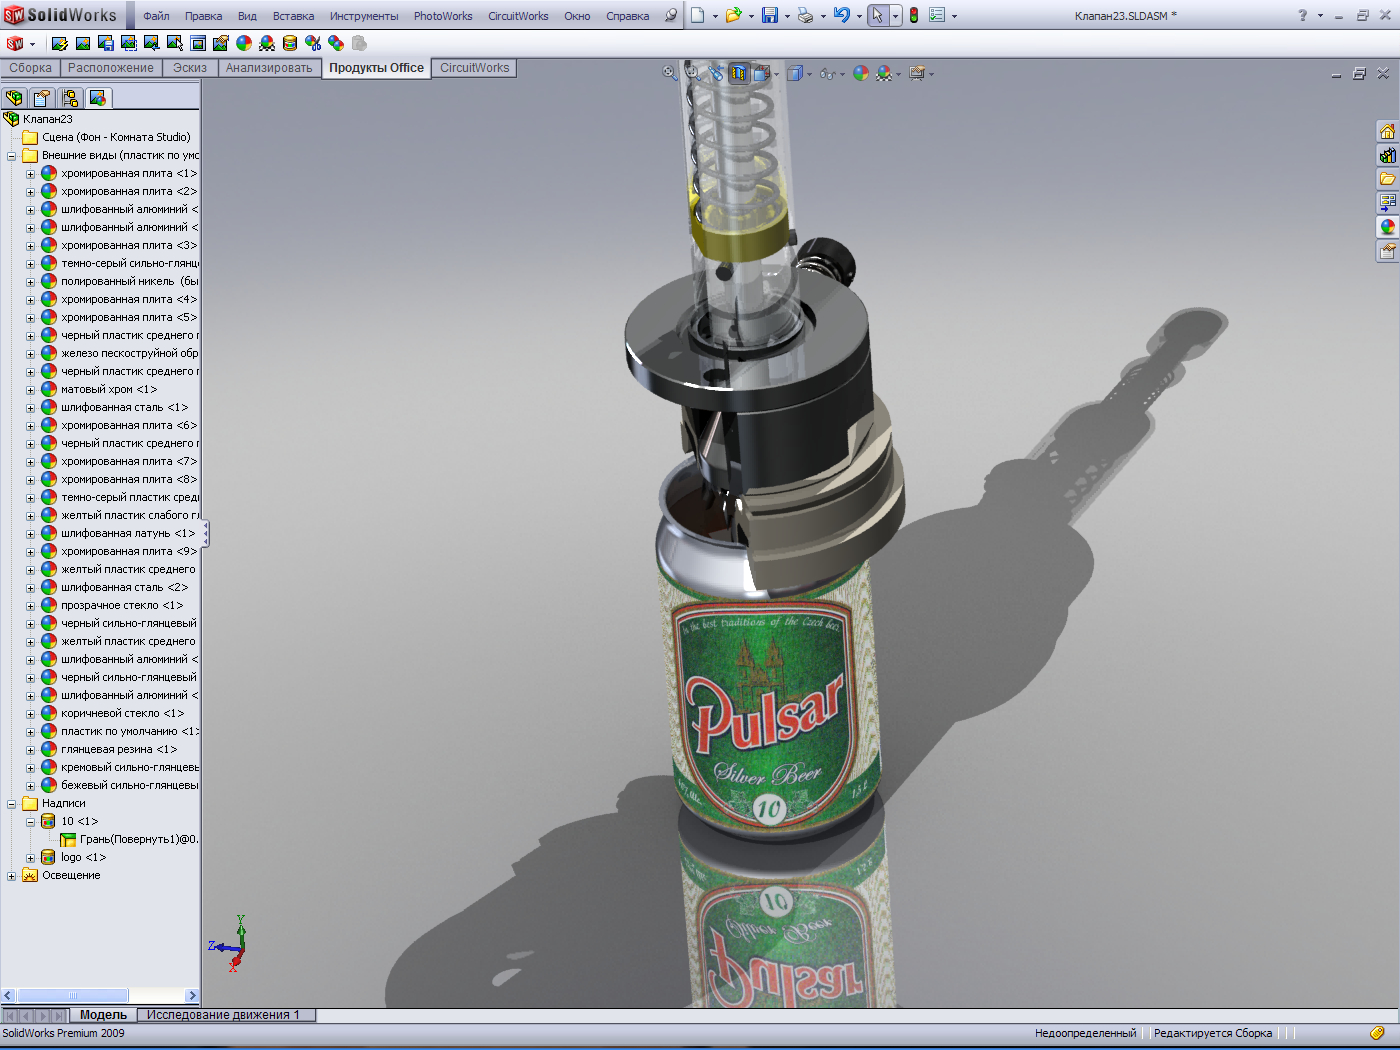The width and height of the screenshot is (1400, 1050).
Task: Click the Render Area icon
Action: (x=129, y=43)
